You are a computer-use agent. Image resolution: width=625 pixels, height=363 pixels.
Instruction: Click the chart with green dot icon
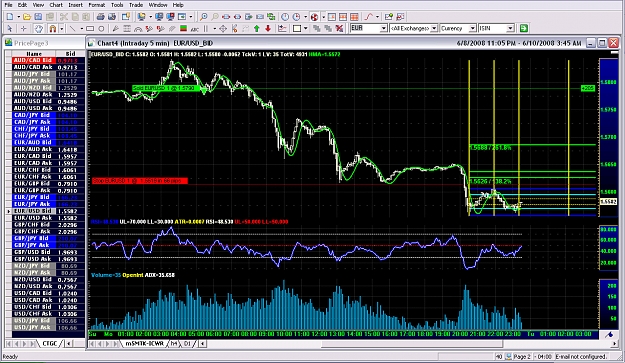coord(389,17)
